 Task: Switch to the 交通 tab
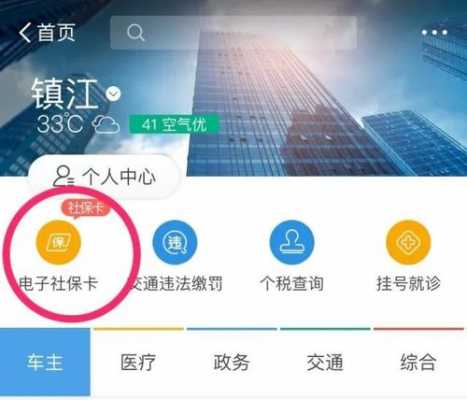(x=325, y=362)
